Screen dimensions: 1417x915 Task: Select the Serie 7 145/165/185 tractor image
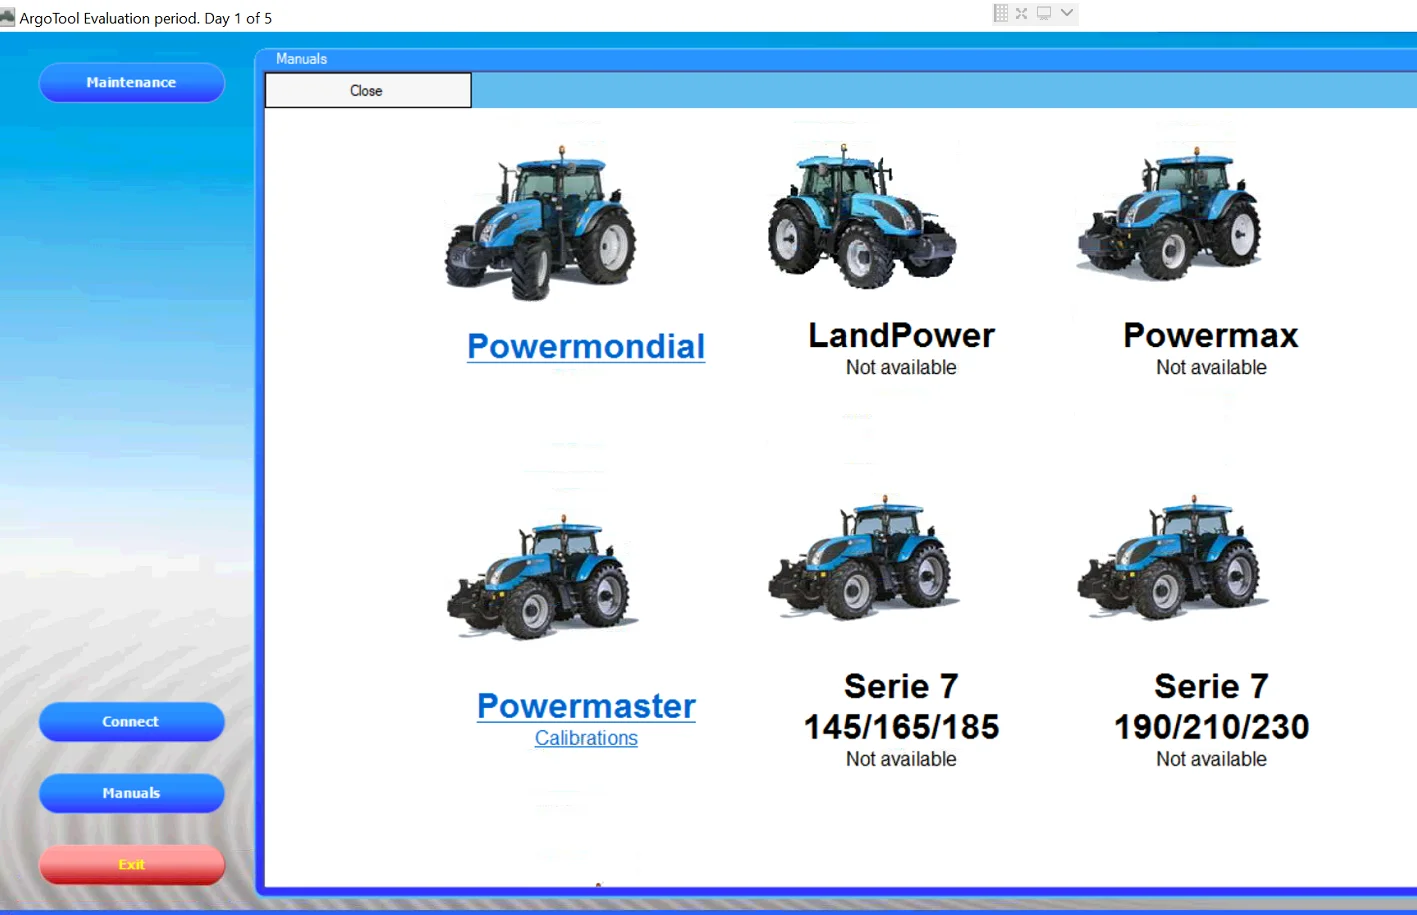(864, 556)
